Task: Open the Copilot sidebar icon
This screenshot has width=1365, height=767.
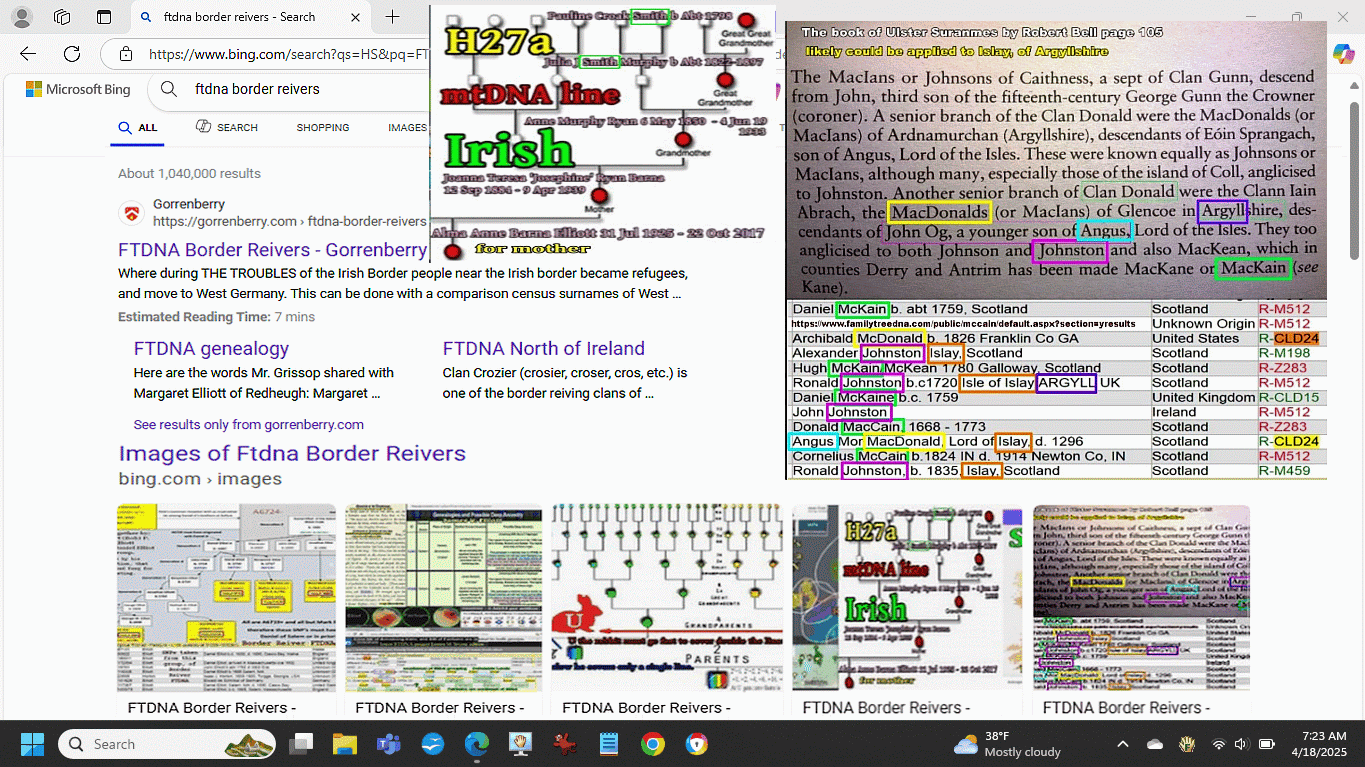Action: pos(1343,54)
